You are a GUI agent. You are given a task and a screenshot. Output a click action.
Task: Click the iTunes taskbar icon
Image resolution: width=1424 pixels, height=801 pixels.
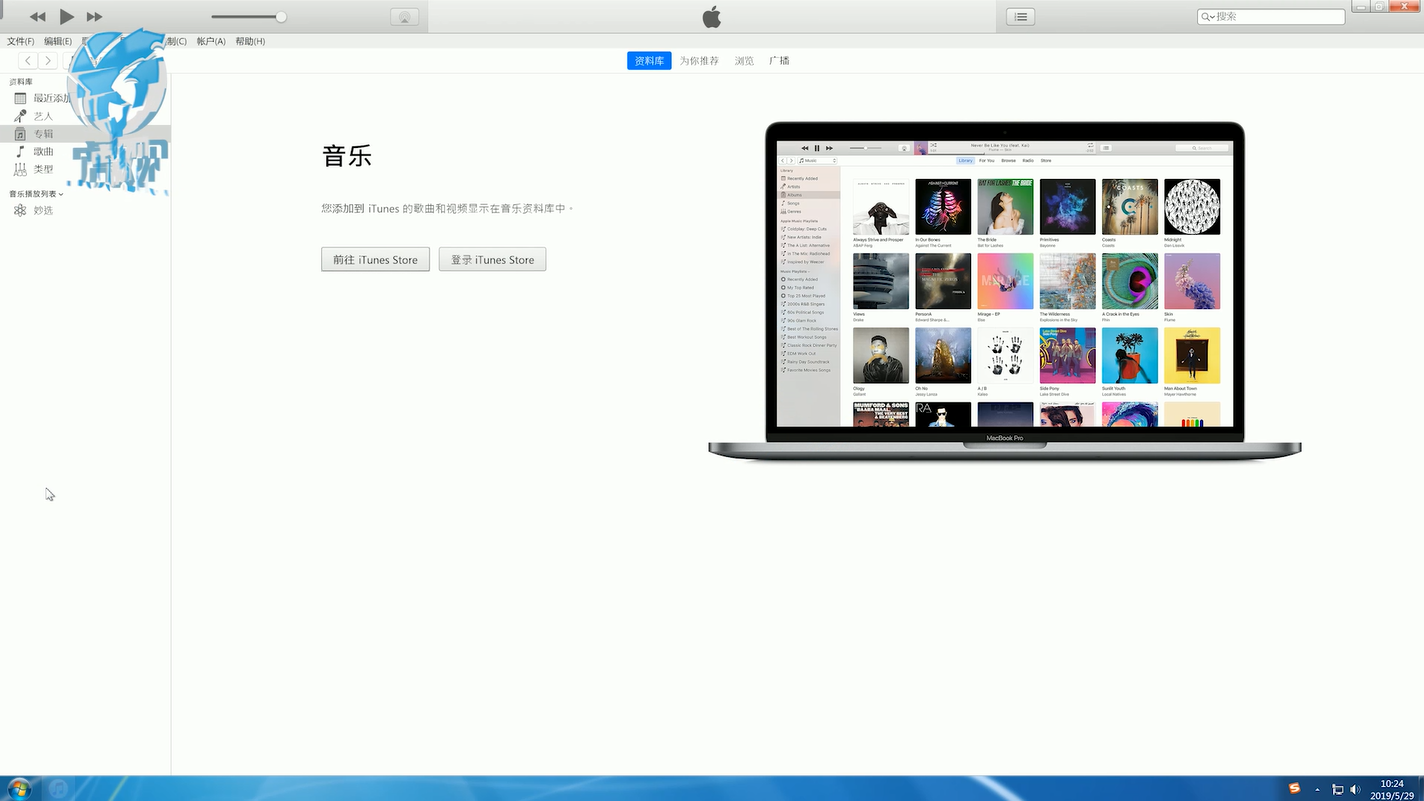[58, 788]
